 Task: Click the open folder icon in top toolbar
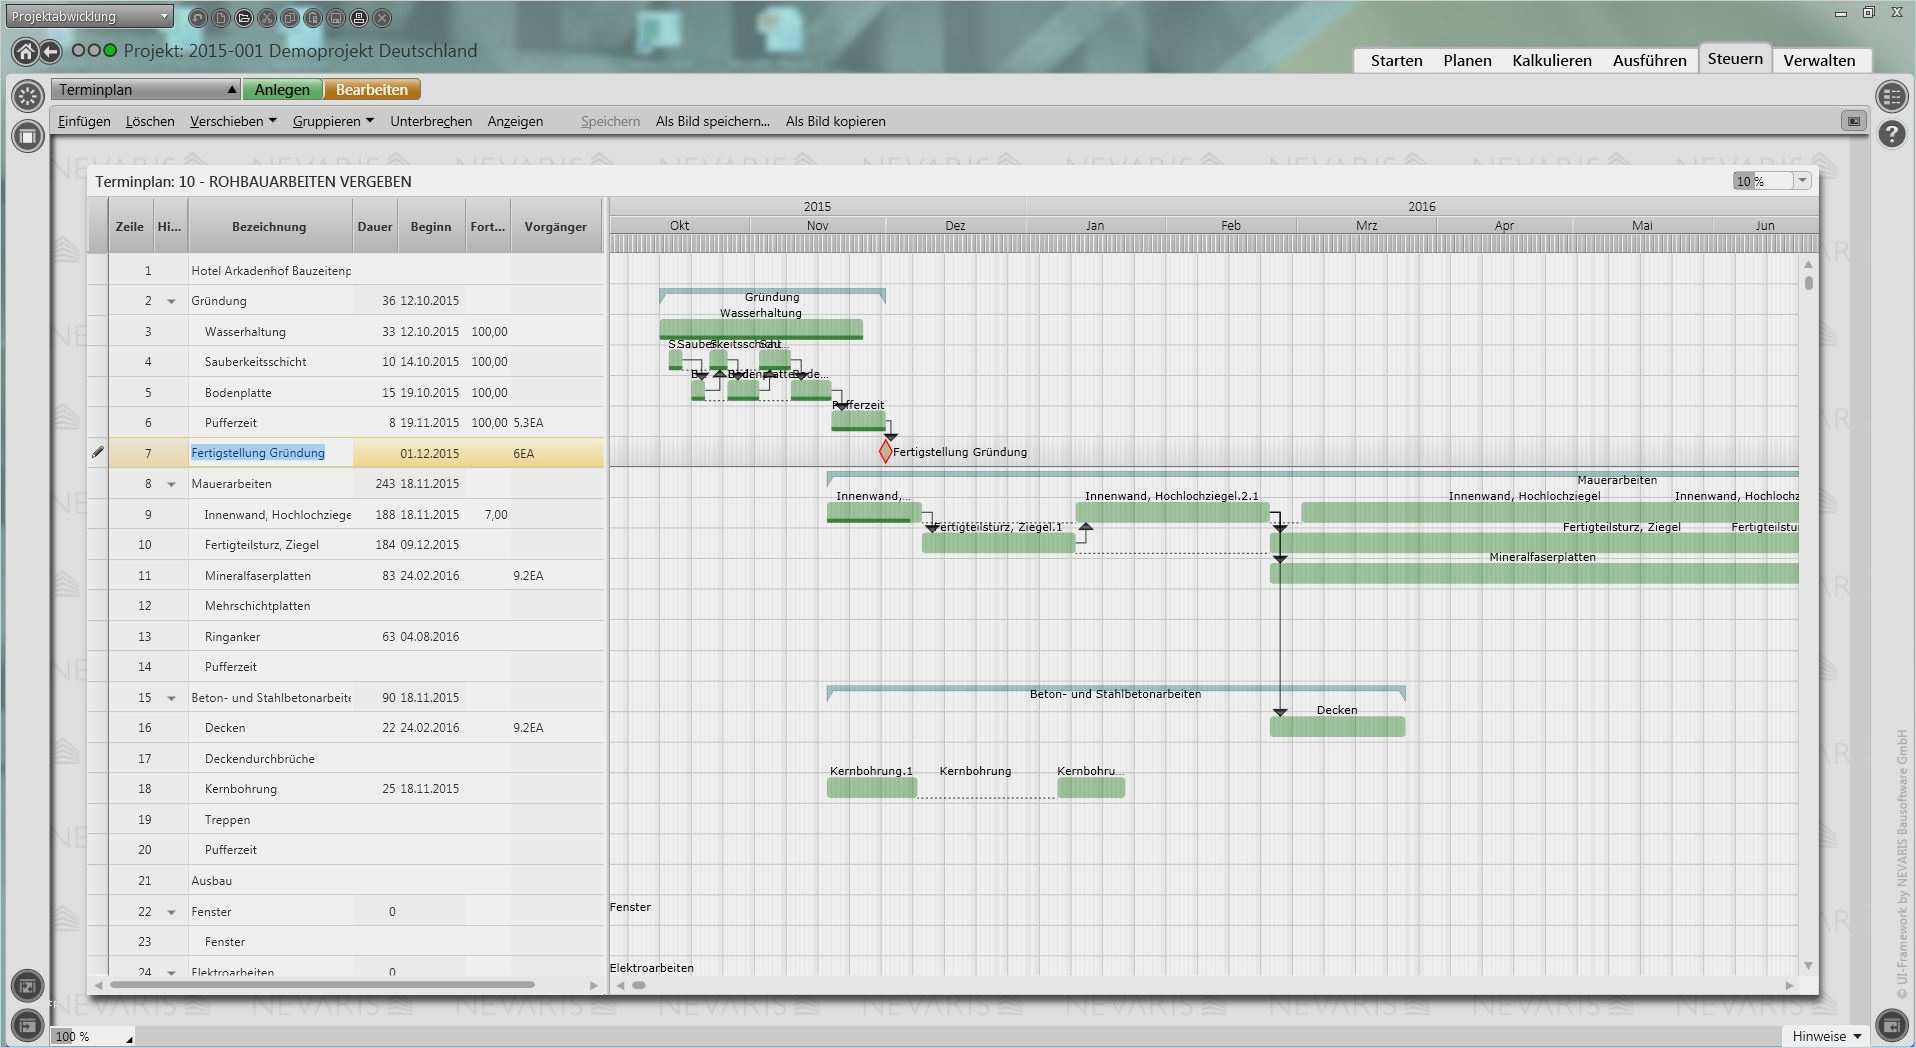pos(244,18)
